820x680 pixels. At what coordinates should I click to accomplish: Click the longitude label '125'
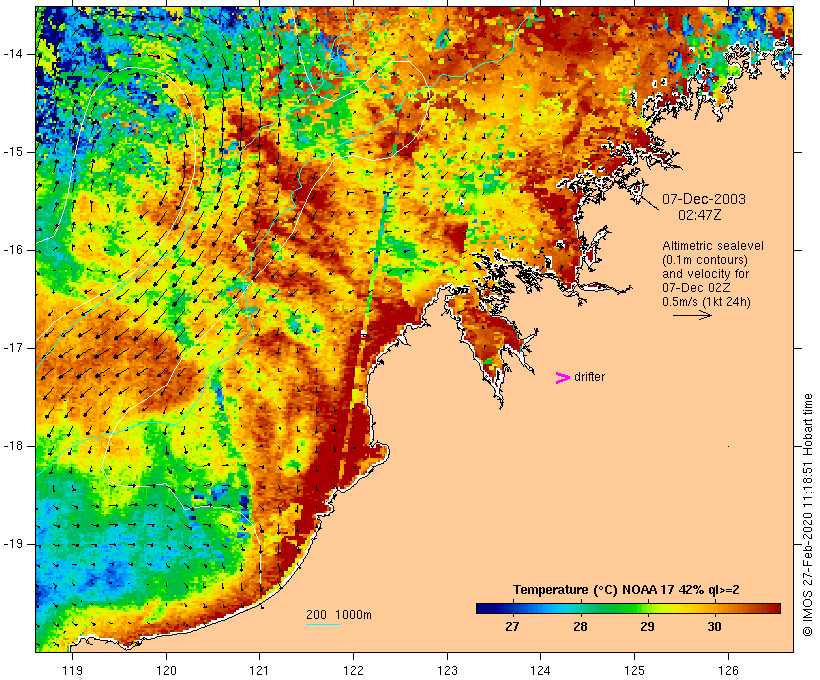click(635, 670)
